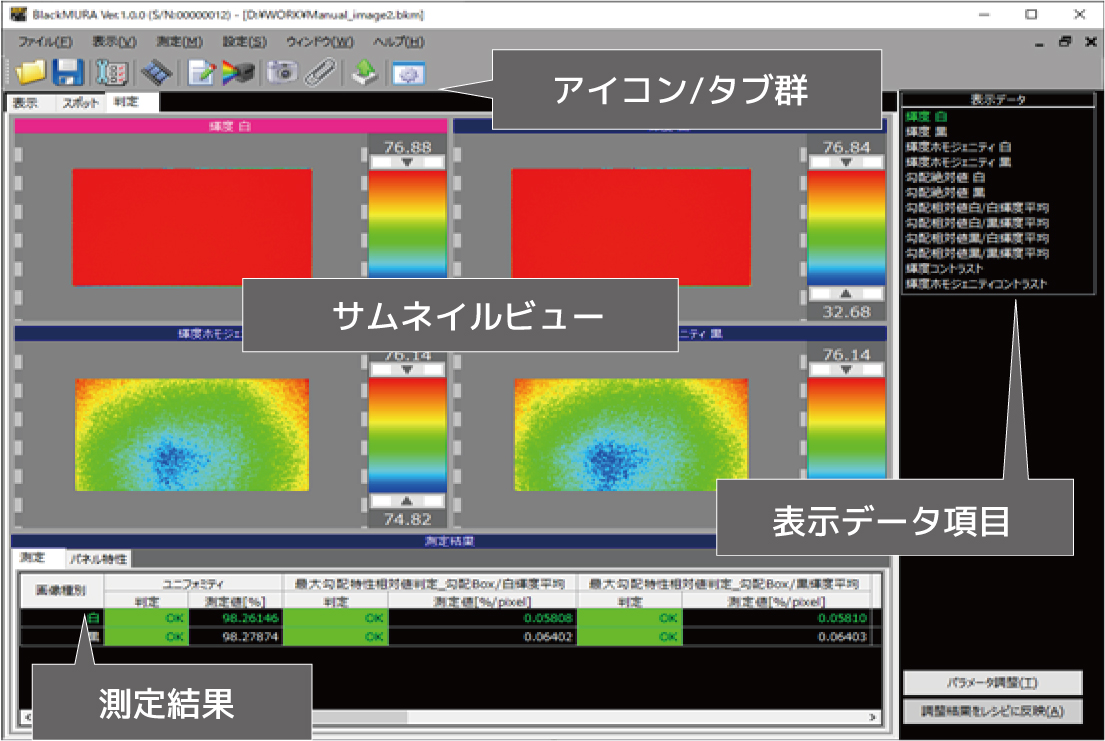1105x741 pixels.
Task: Select 勾配相対値黒/白輝度平均 list entry
Action: pyautogui.click(x=977, y=238)
